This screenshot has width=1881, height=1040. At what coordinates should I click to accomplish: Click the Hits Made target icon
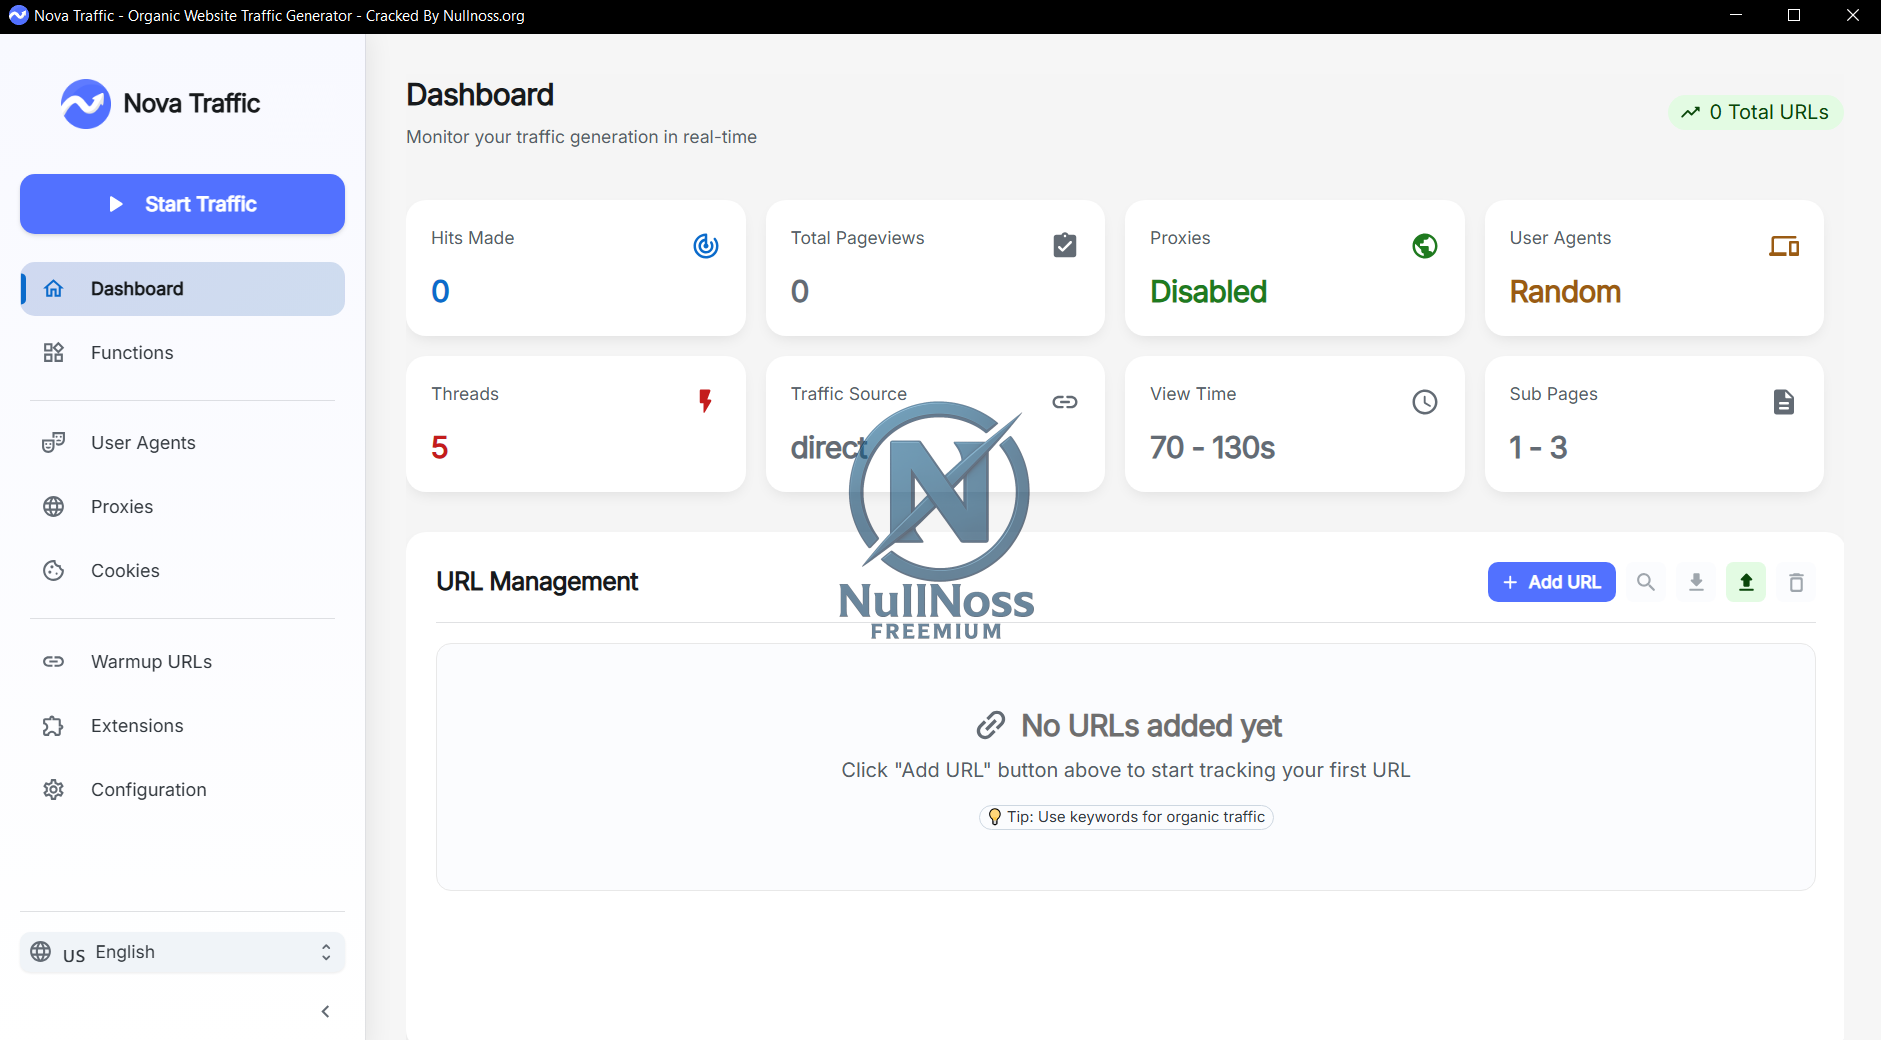pyautogui.click(x=706, y=246)
